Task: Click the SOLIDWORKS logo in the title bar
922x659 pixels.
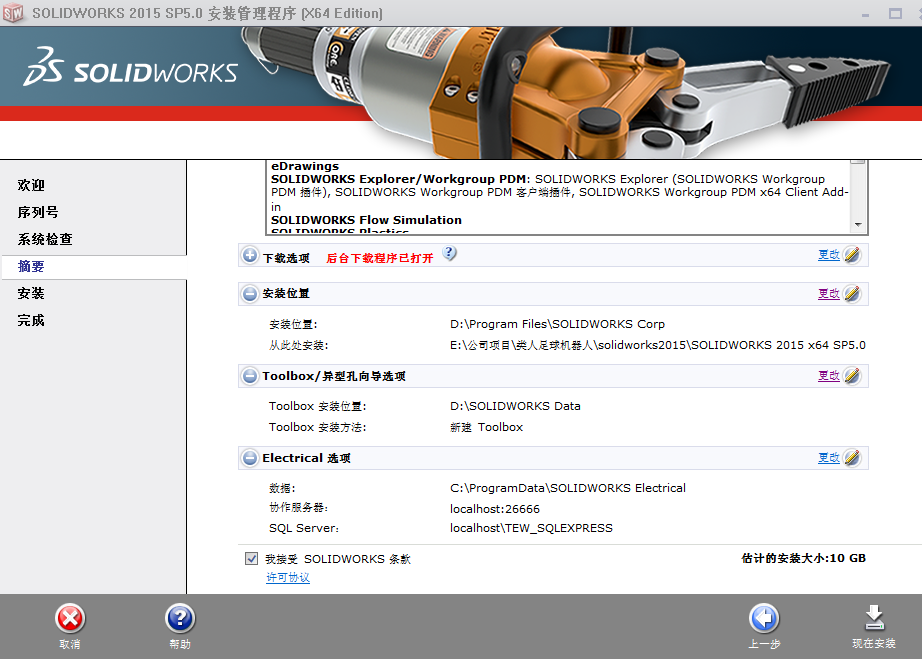Action: coord(14,13)
